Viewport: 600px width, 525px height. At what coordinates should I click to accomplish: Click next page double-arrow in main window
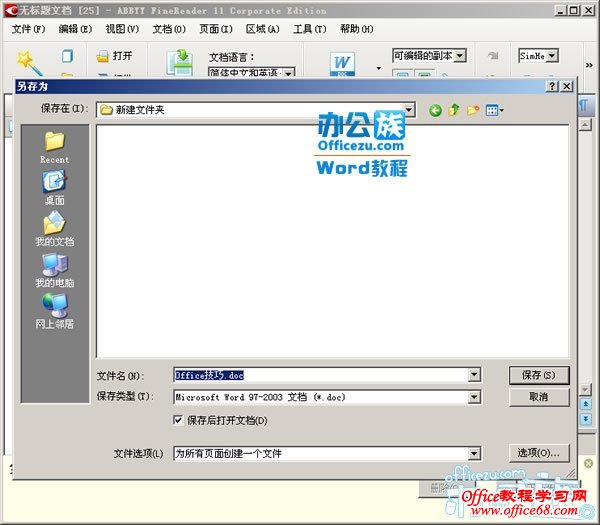click(585, 419)
